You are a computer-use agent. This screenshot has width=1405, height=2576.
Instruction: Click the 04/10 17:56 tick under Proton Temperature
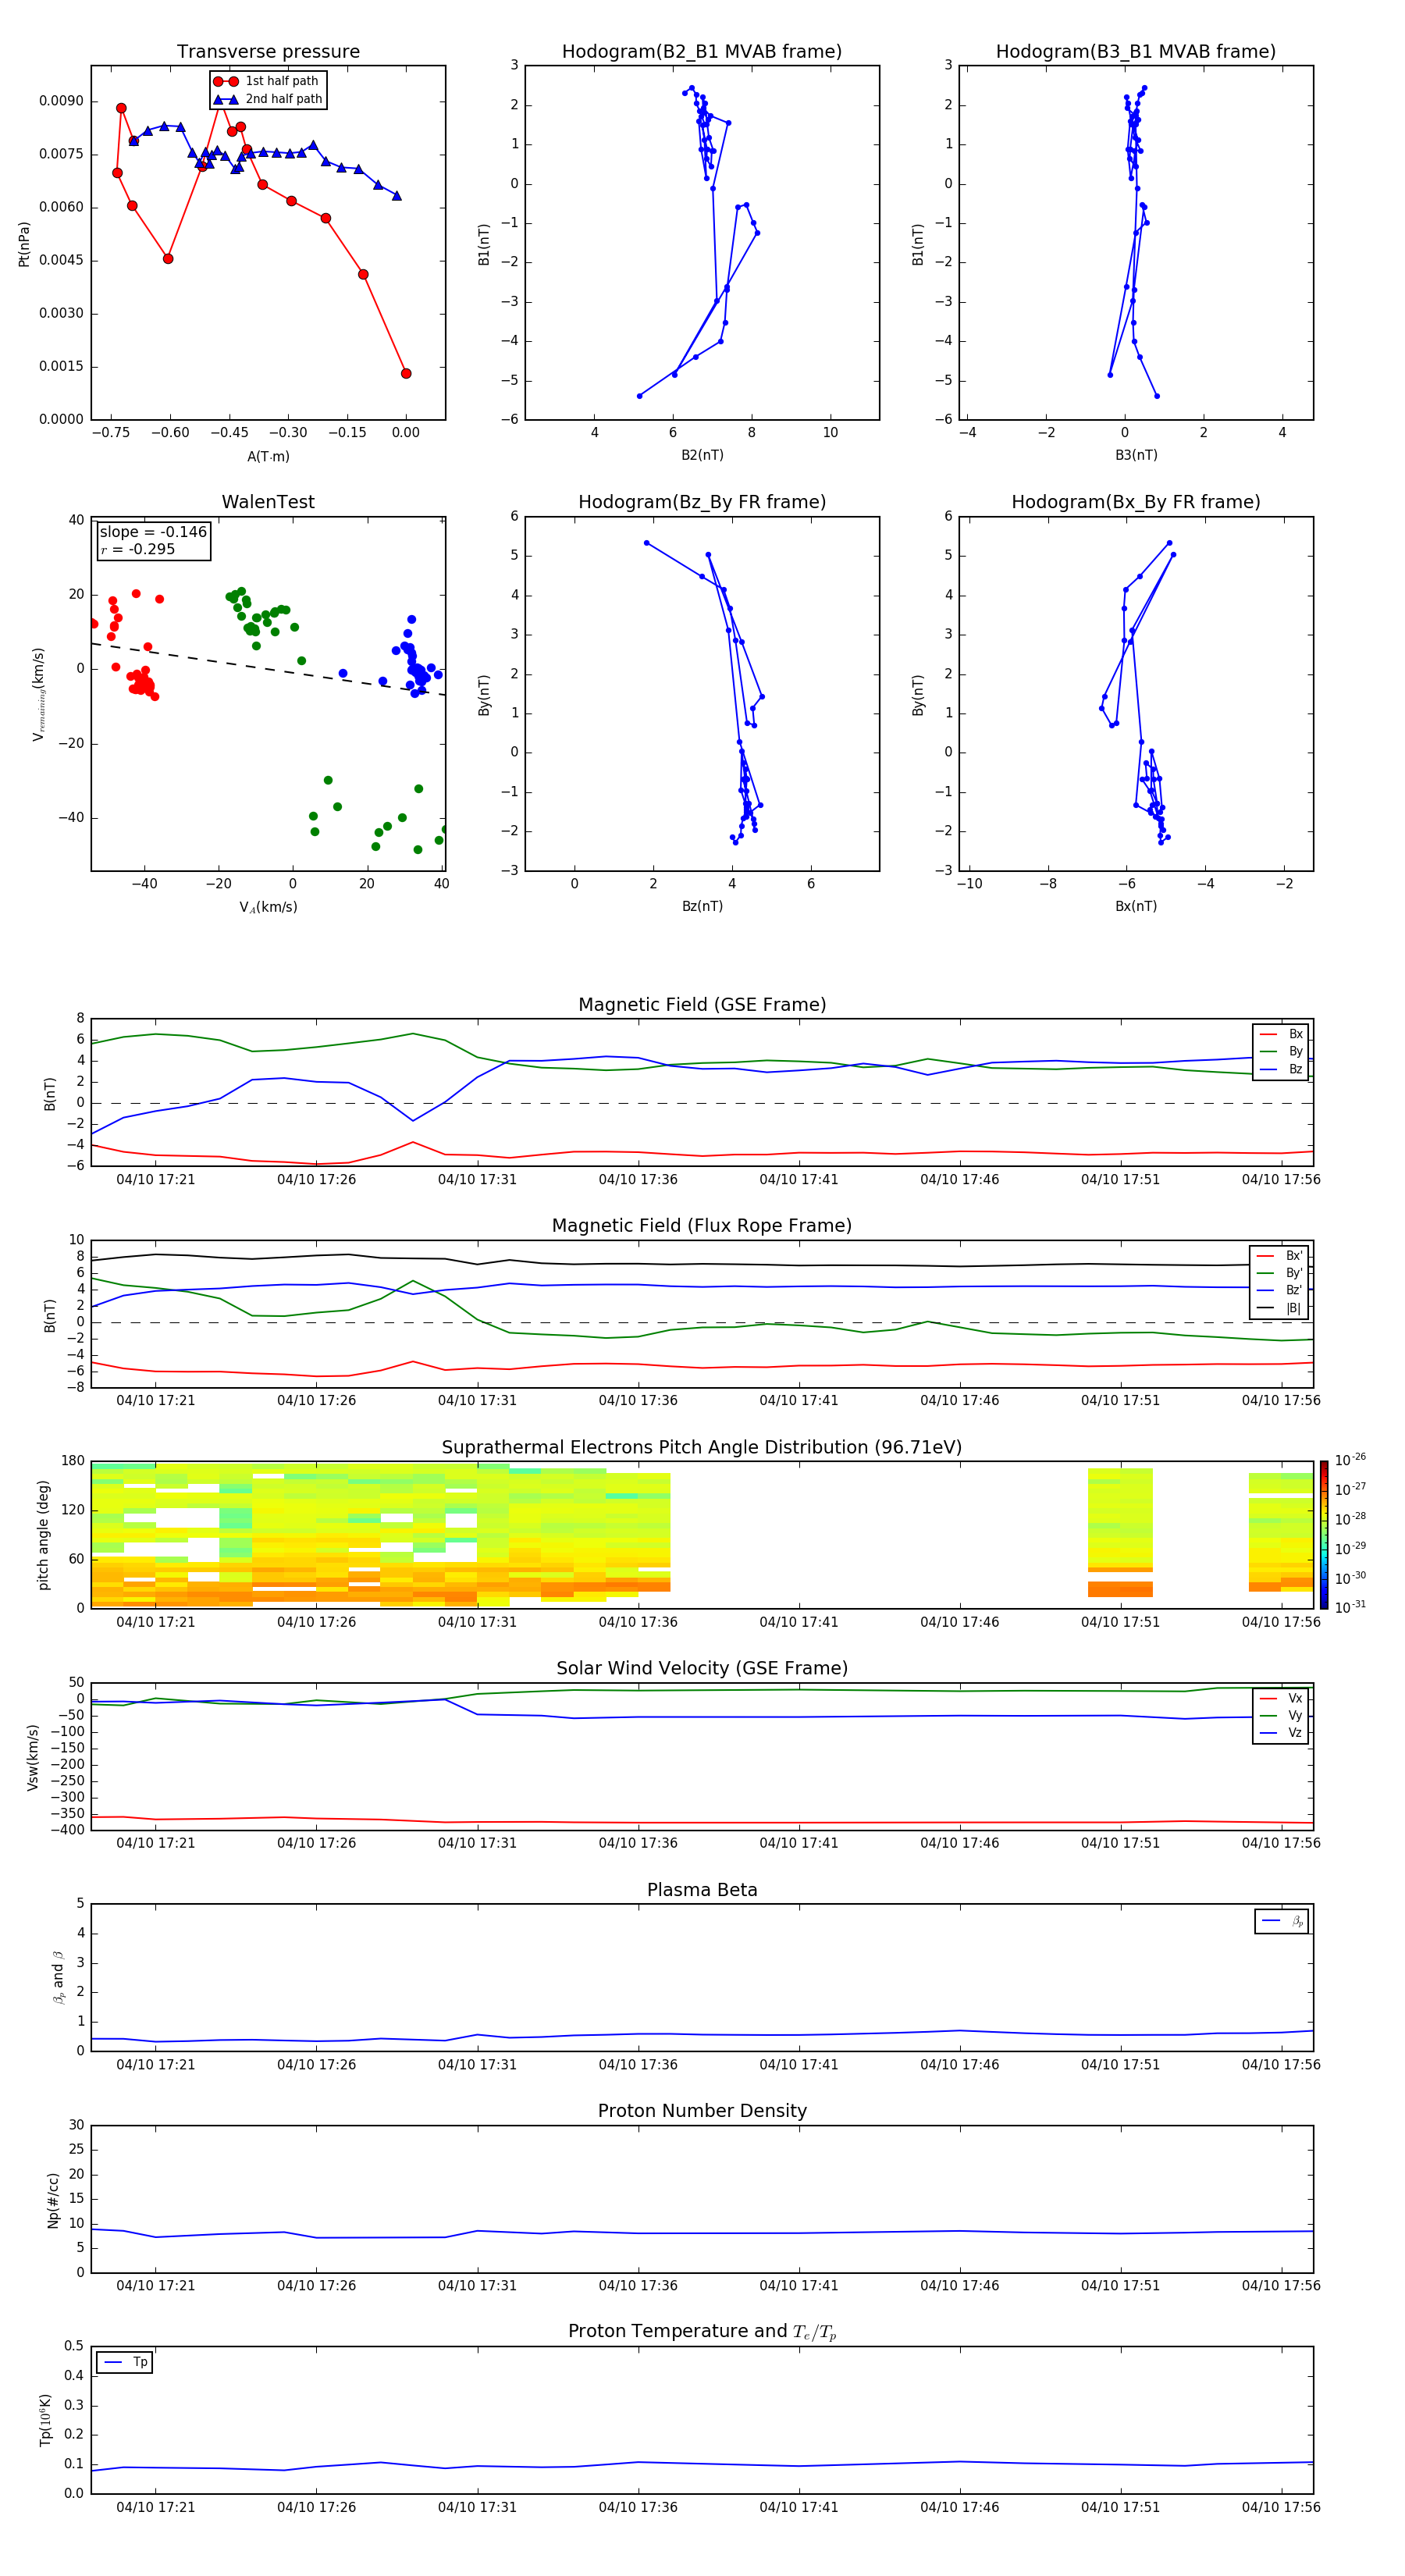(x=1281, y=2508)
